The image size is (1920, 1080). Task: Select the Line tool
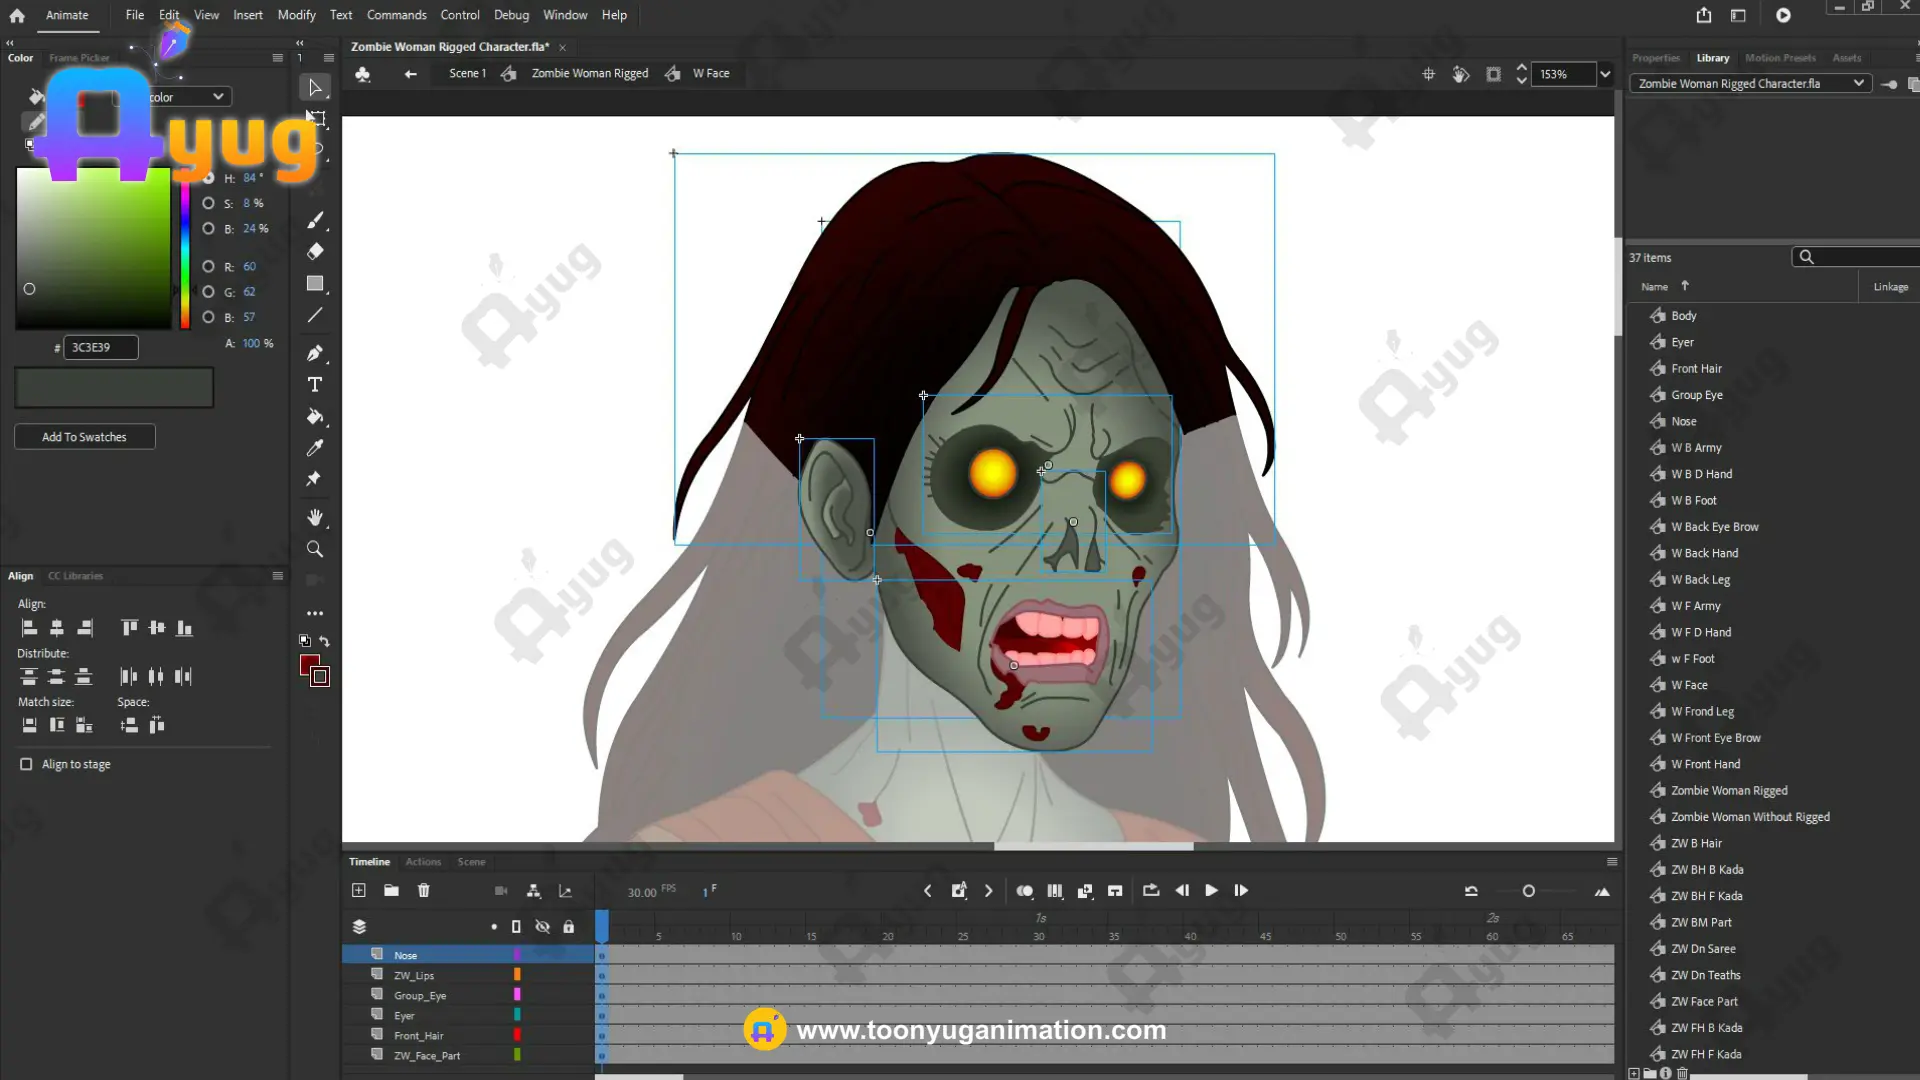315,315
